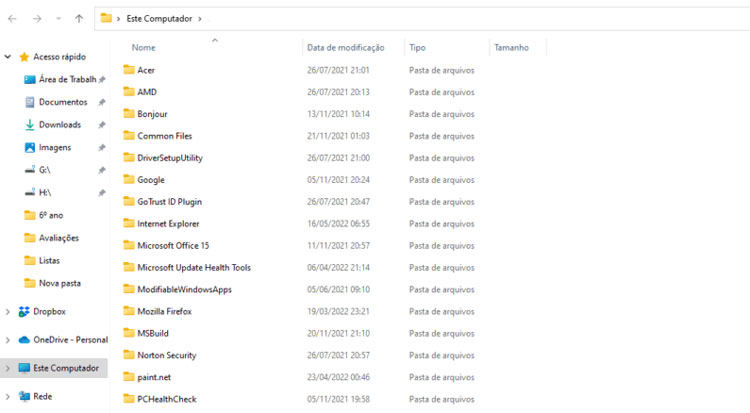Click the Tamanho column header
The width and height of the screenshot is (750, 413).
click(x=511, y=47)
